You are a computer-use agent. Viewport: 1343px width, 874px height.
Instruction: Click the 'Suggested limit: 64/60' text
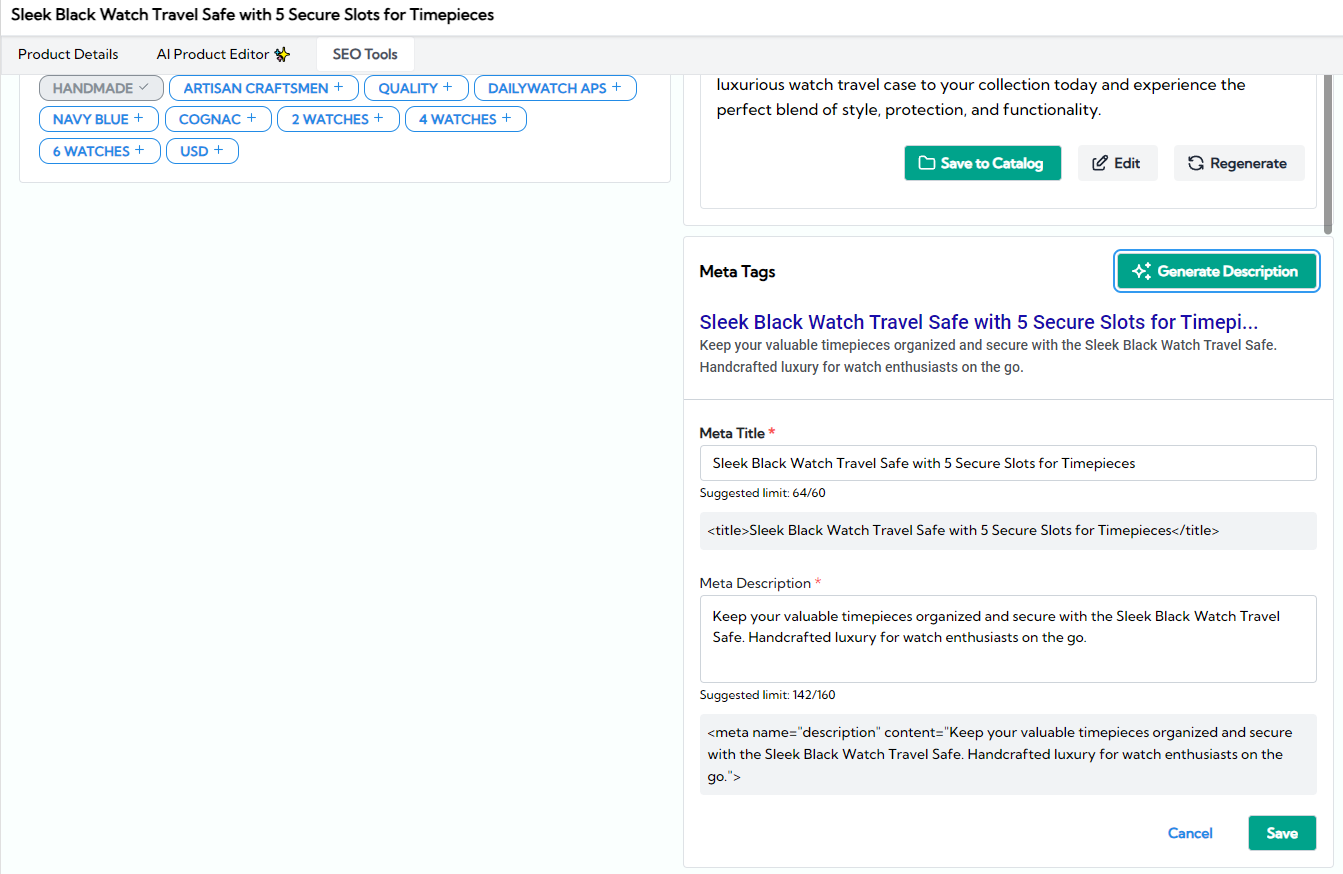click(x=763, y=493)
